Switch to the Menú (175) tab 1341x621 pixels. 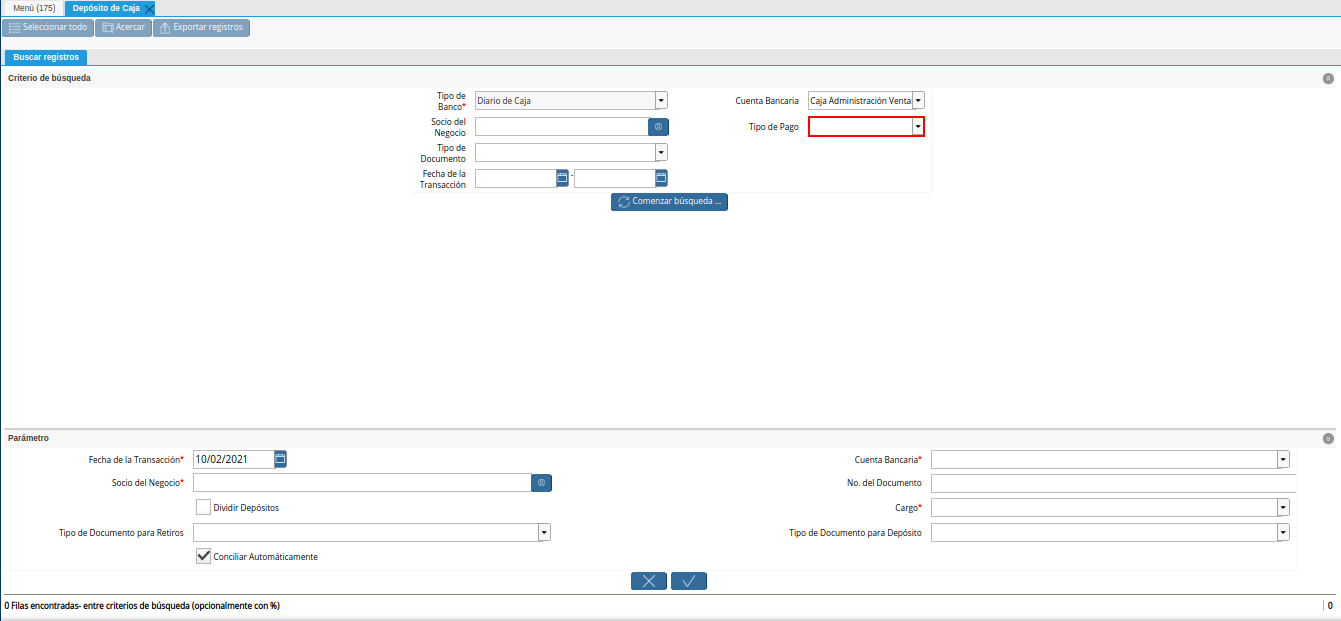pos(34,8)
